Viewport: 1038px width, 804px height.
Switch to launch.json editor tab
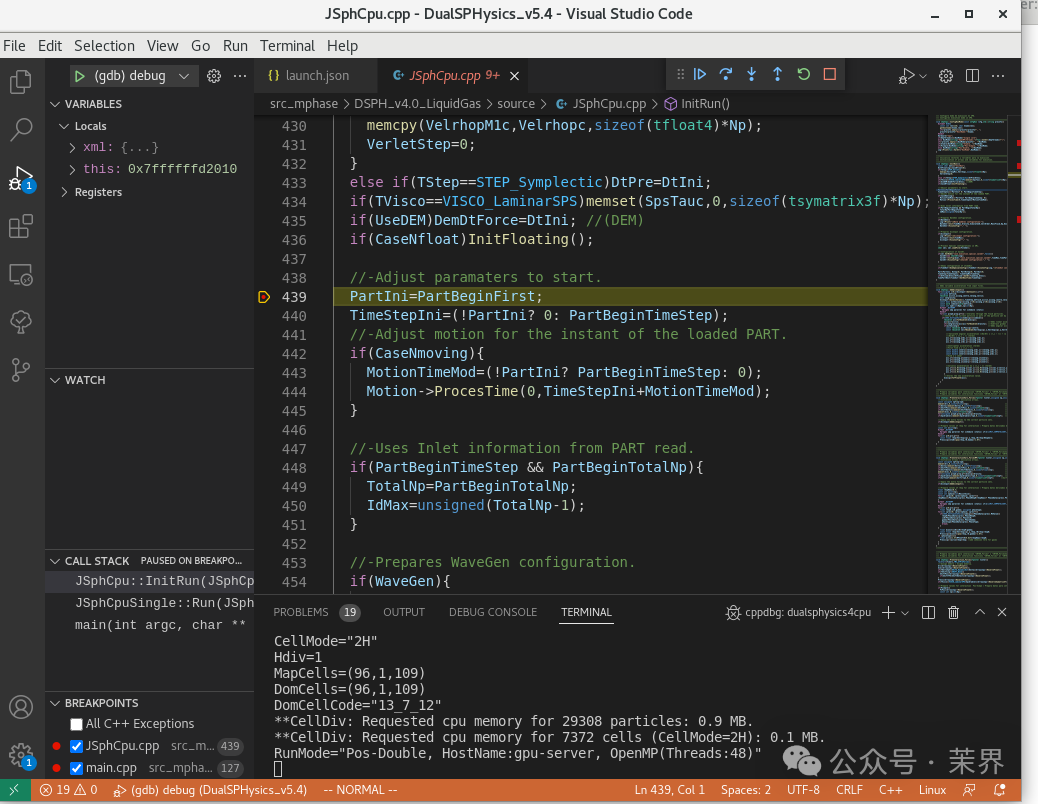pos(316,76)
